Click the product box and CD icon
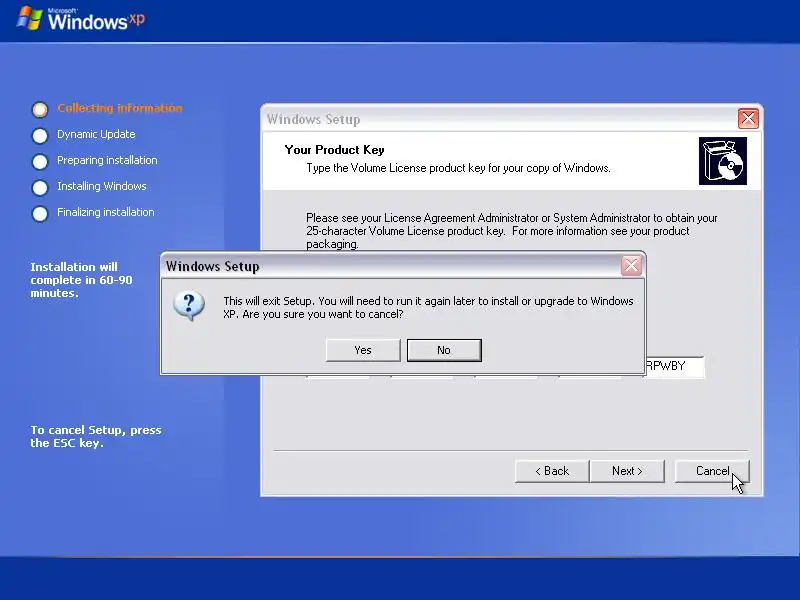The image size is (800, 600). click(x=722, y=161)
